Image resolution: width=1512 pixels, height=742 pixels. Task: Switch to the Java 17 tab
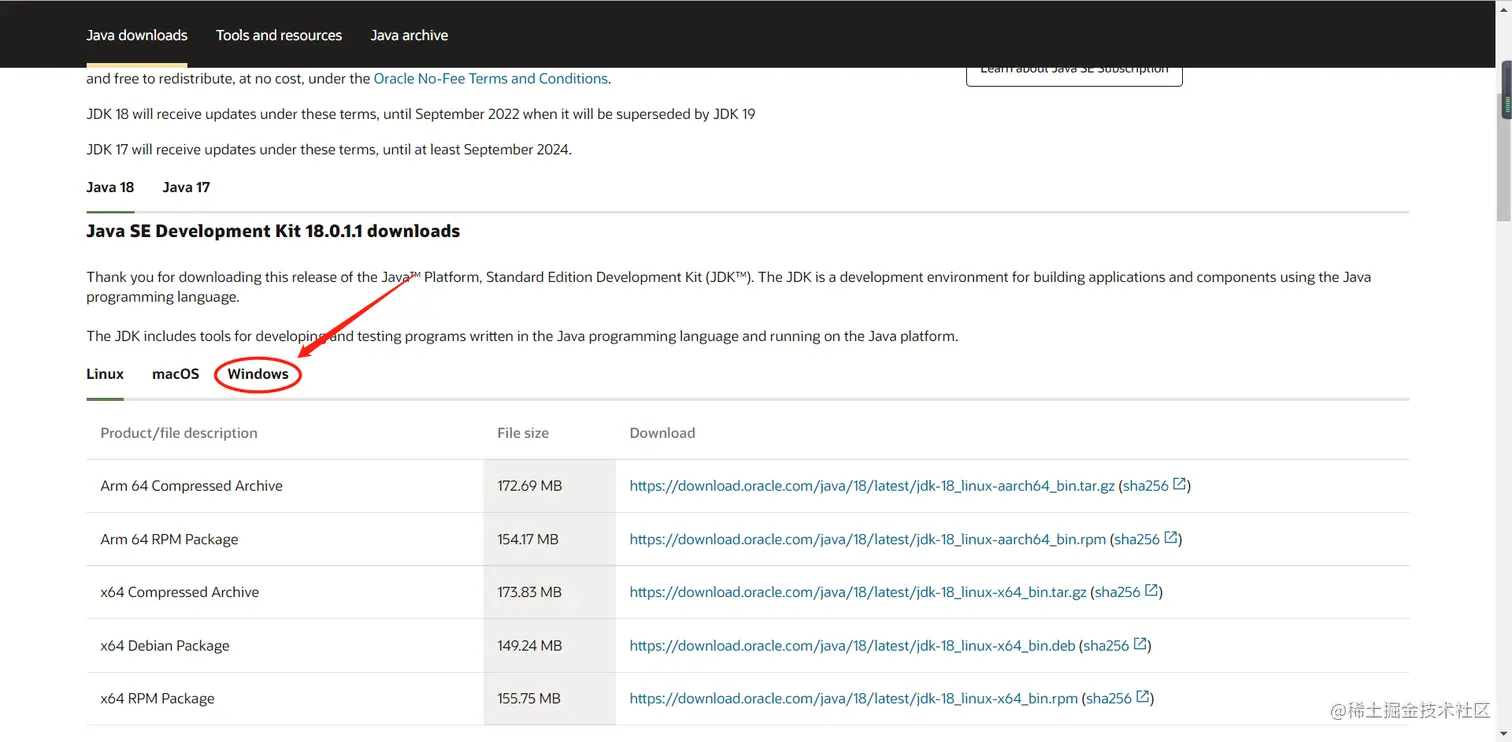(x=186, y=187)
